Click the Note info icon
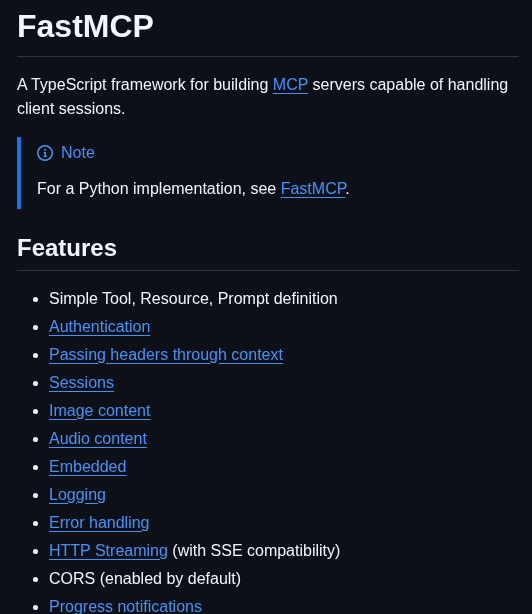The image size is (532, 614). coord(45,153)
